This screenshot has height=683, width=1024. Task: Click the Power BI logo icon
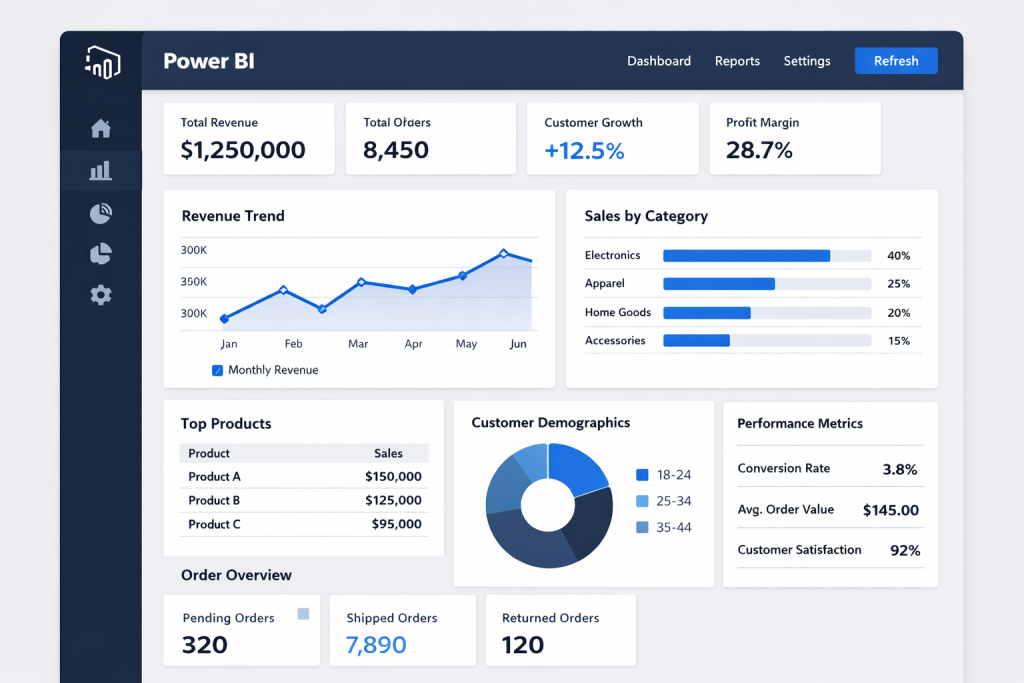click(101, 62)
